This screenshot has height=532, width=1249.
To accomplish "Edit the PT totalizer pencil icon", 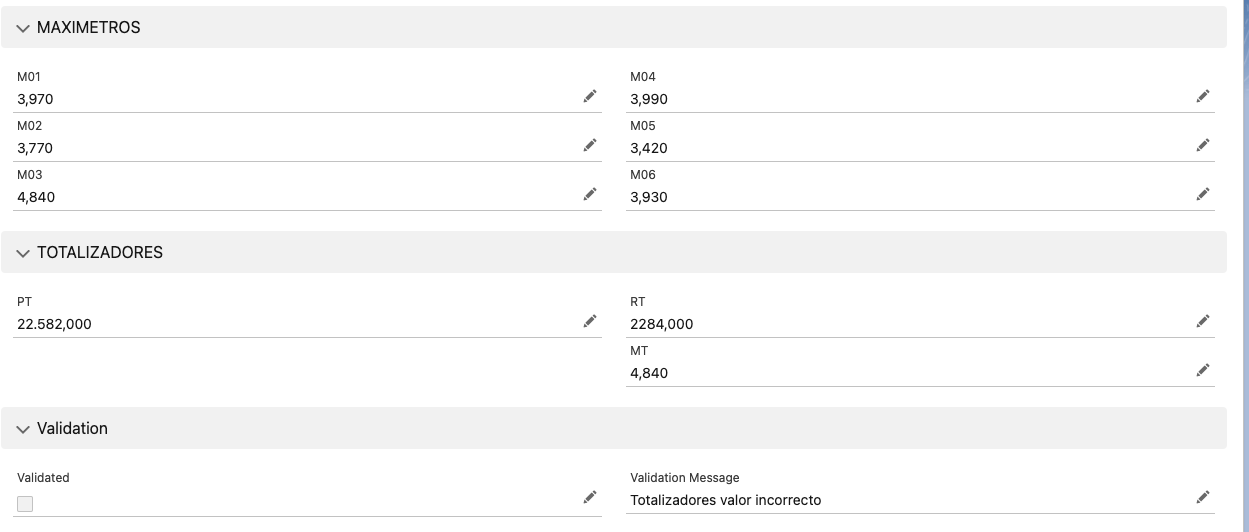I will pos(590,321).
